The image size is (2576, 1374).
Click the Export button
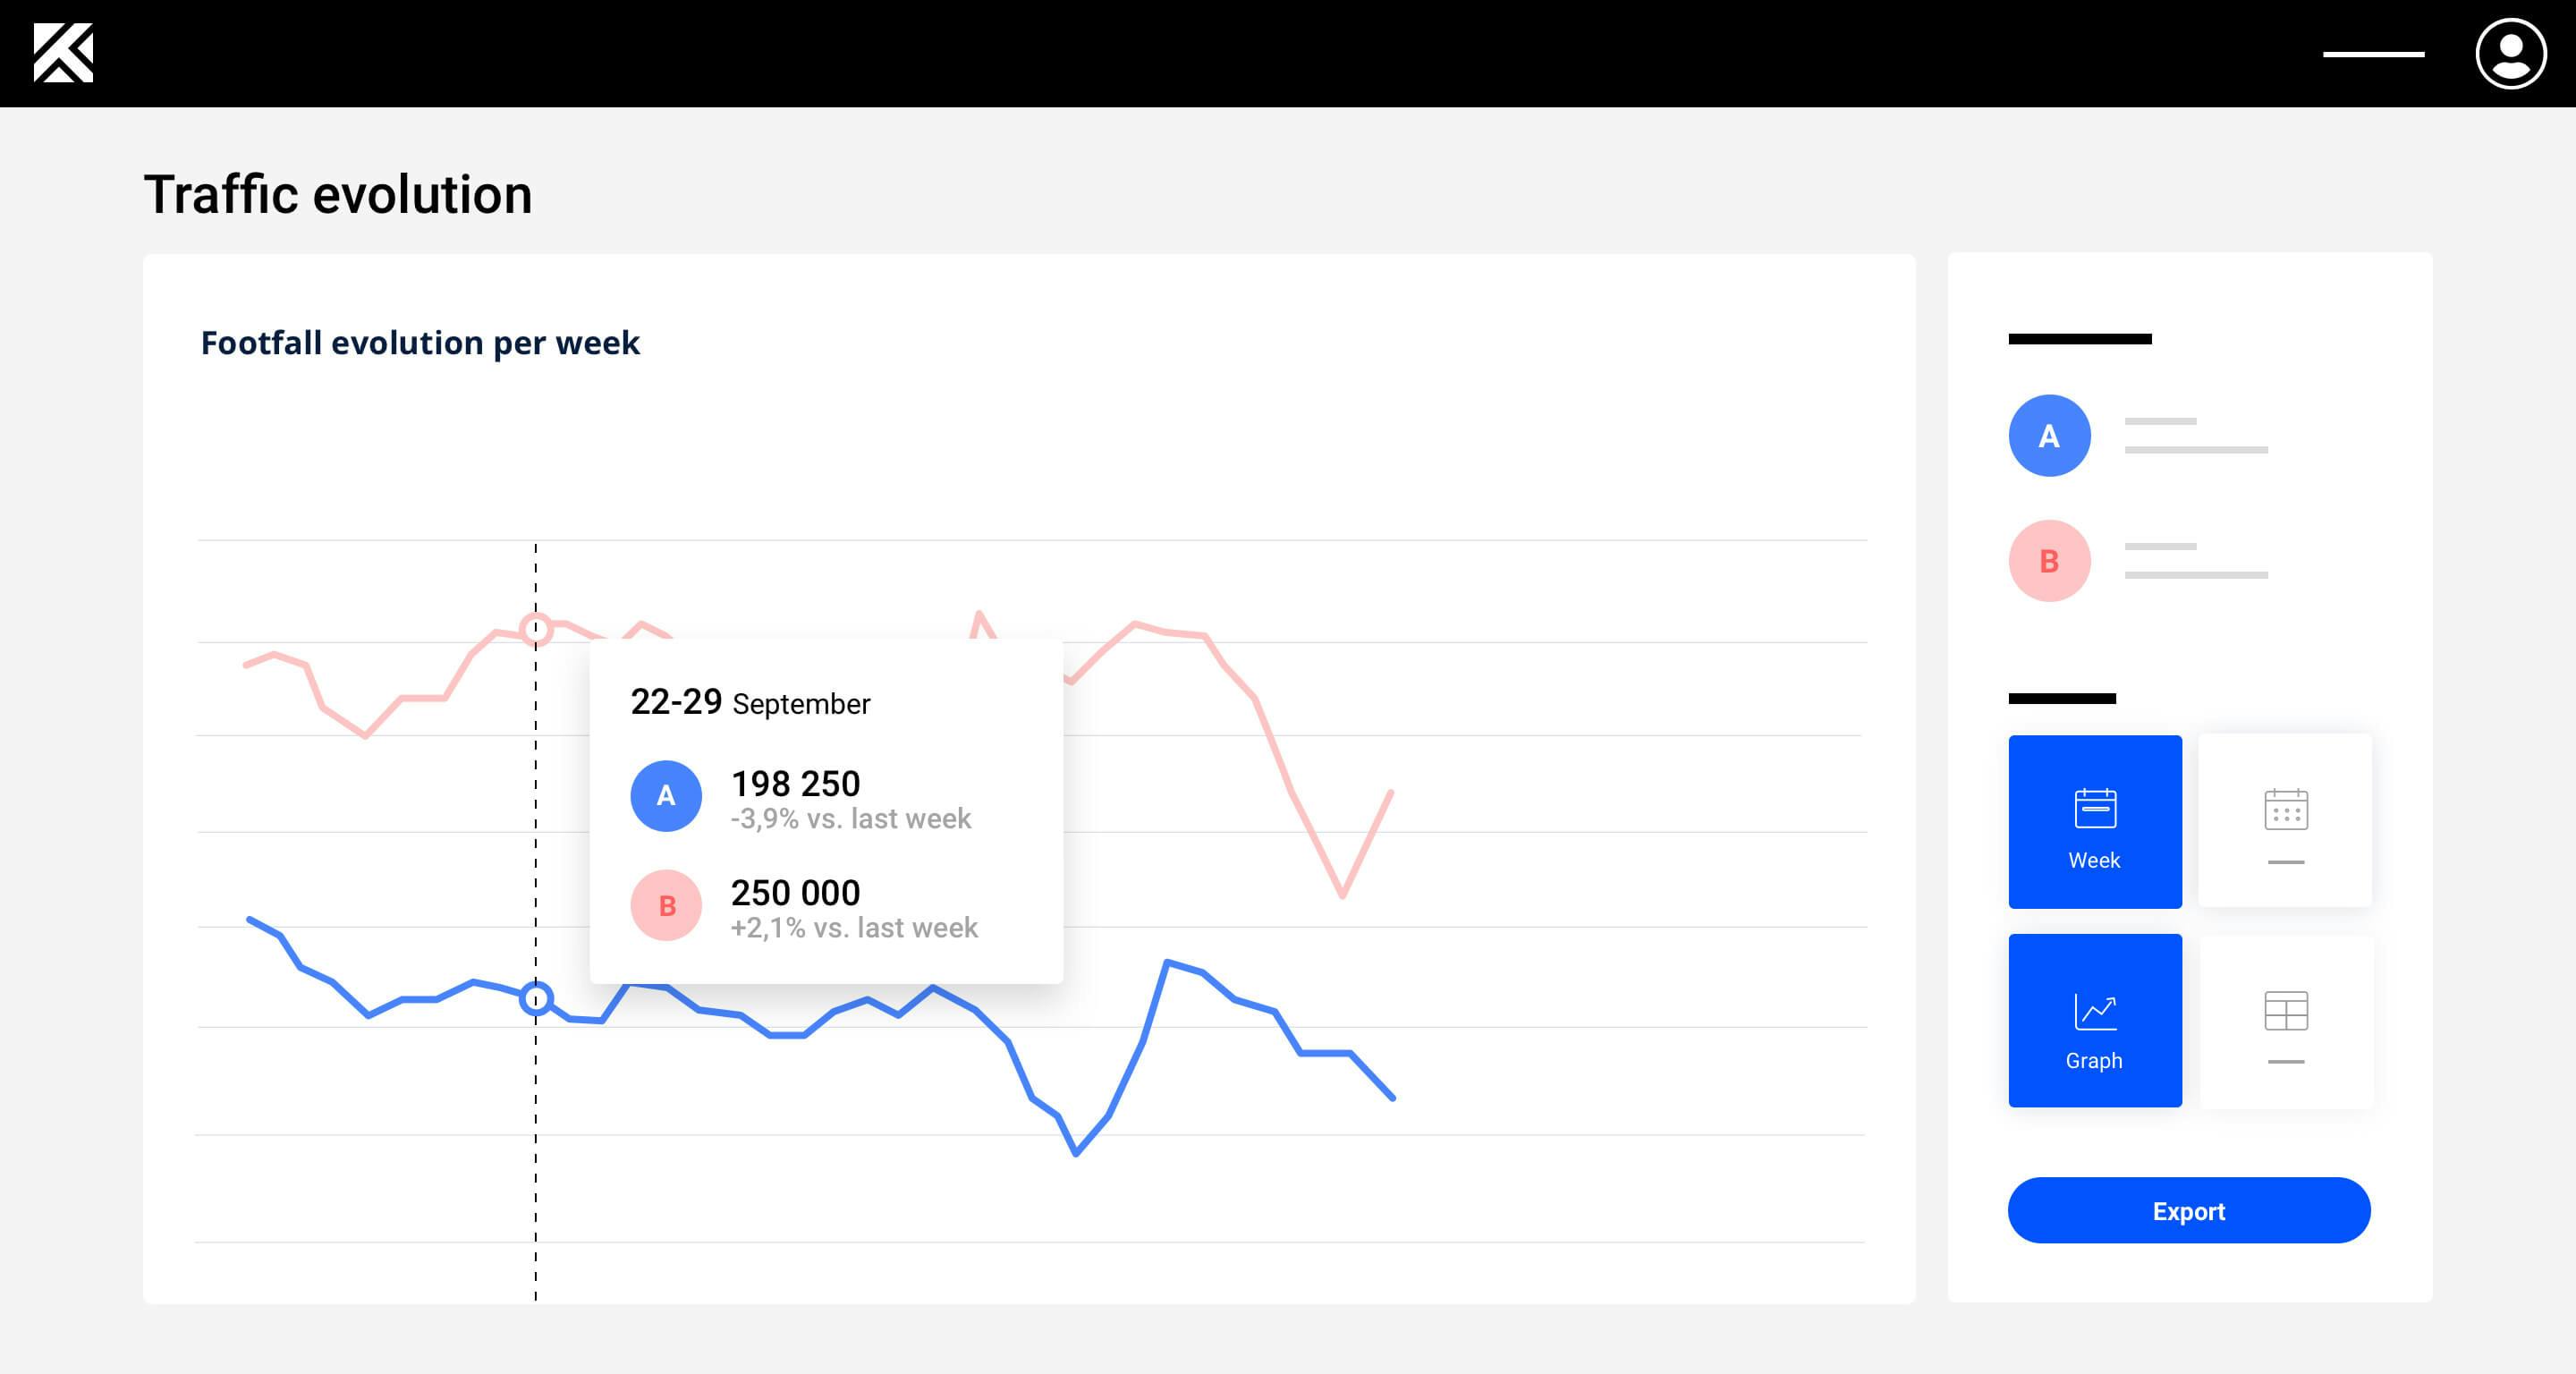coord(2188,1211)
